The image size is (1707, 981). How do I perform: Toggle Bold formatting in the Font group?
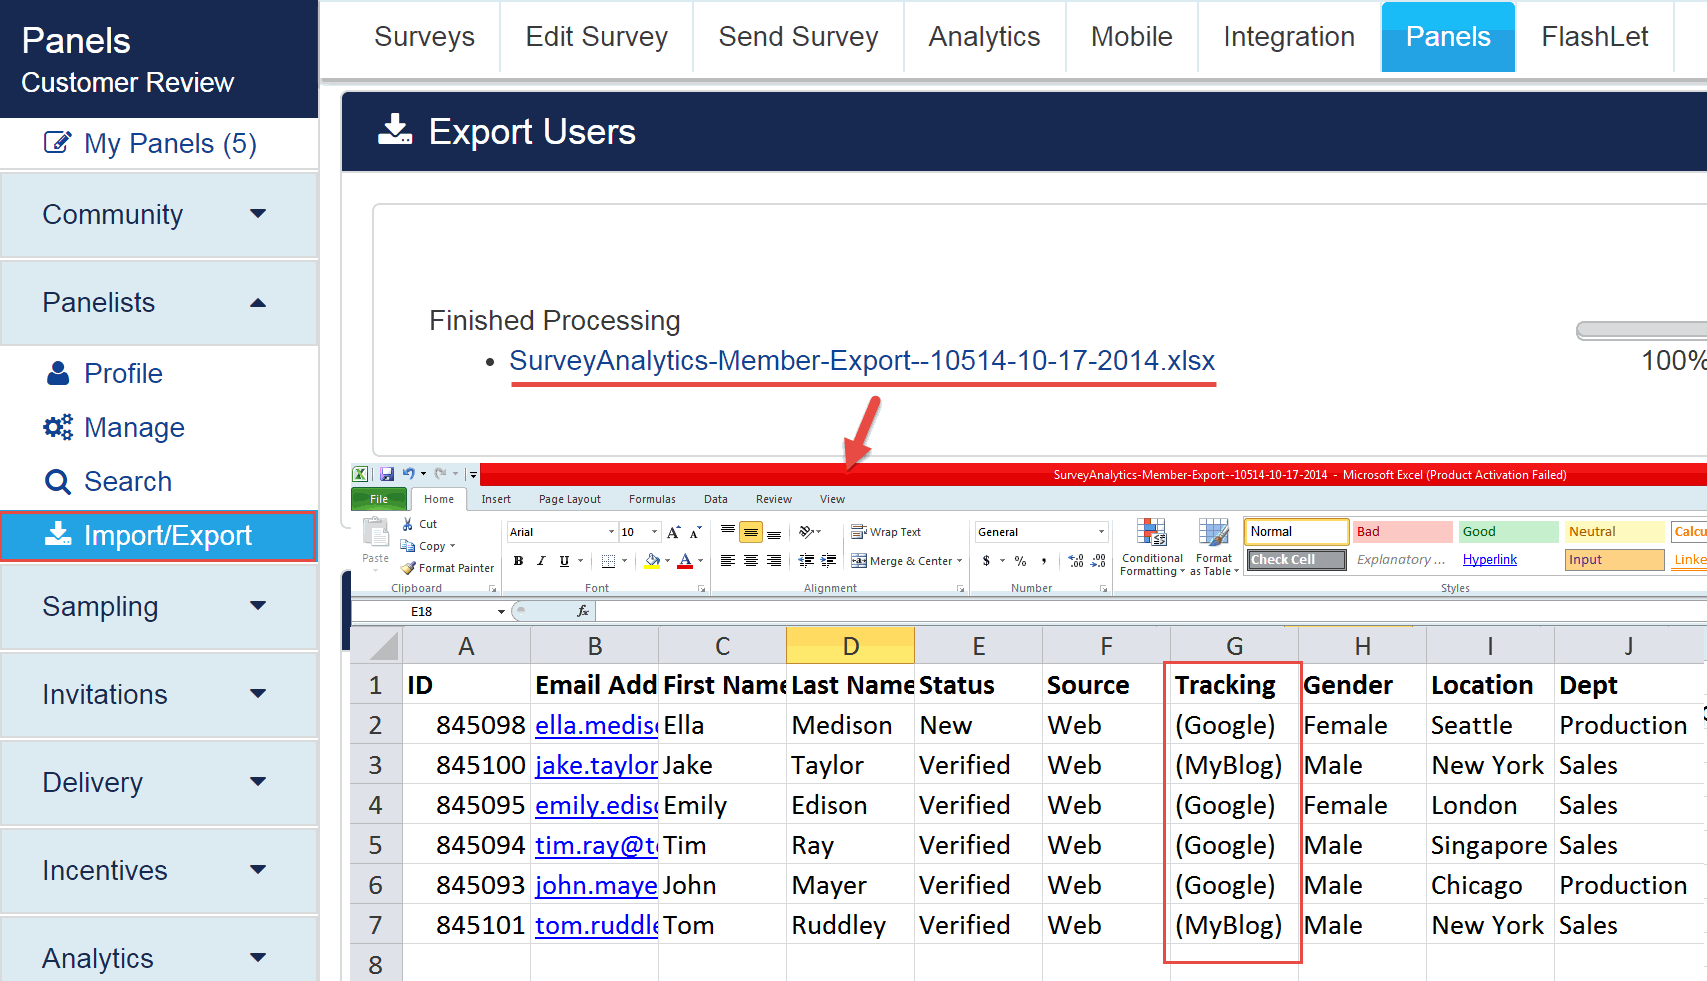pos(518,561)
